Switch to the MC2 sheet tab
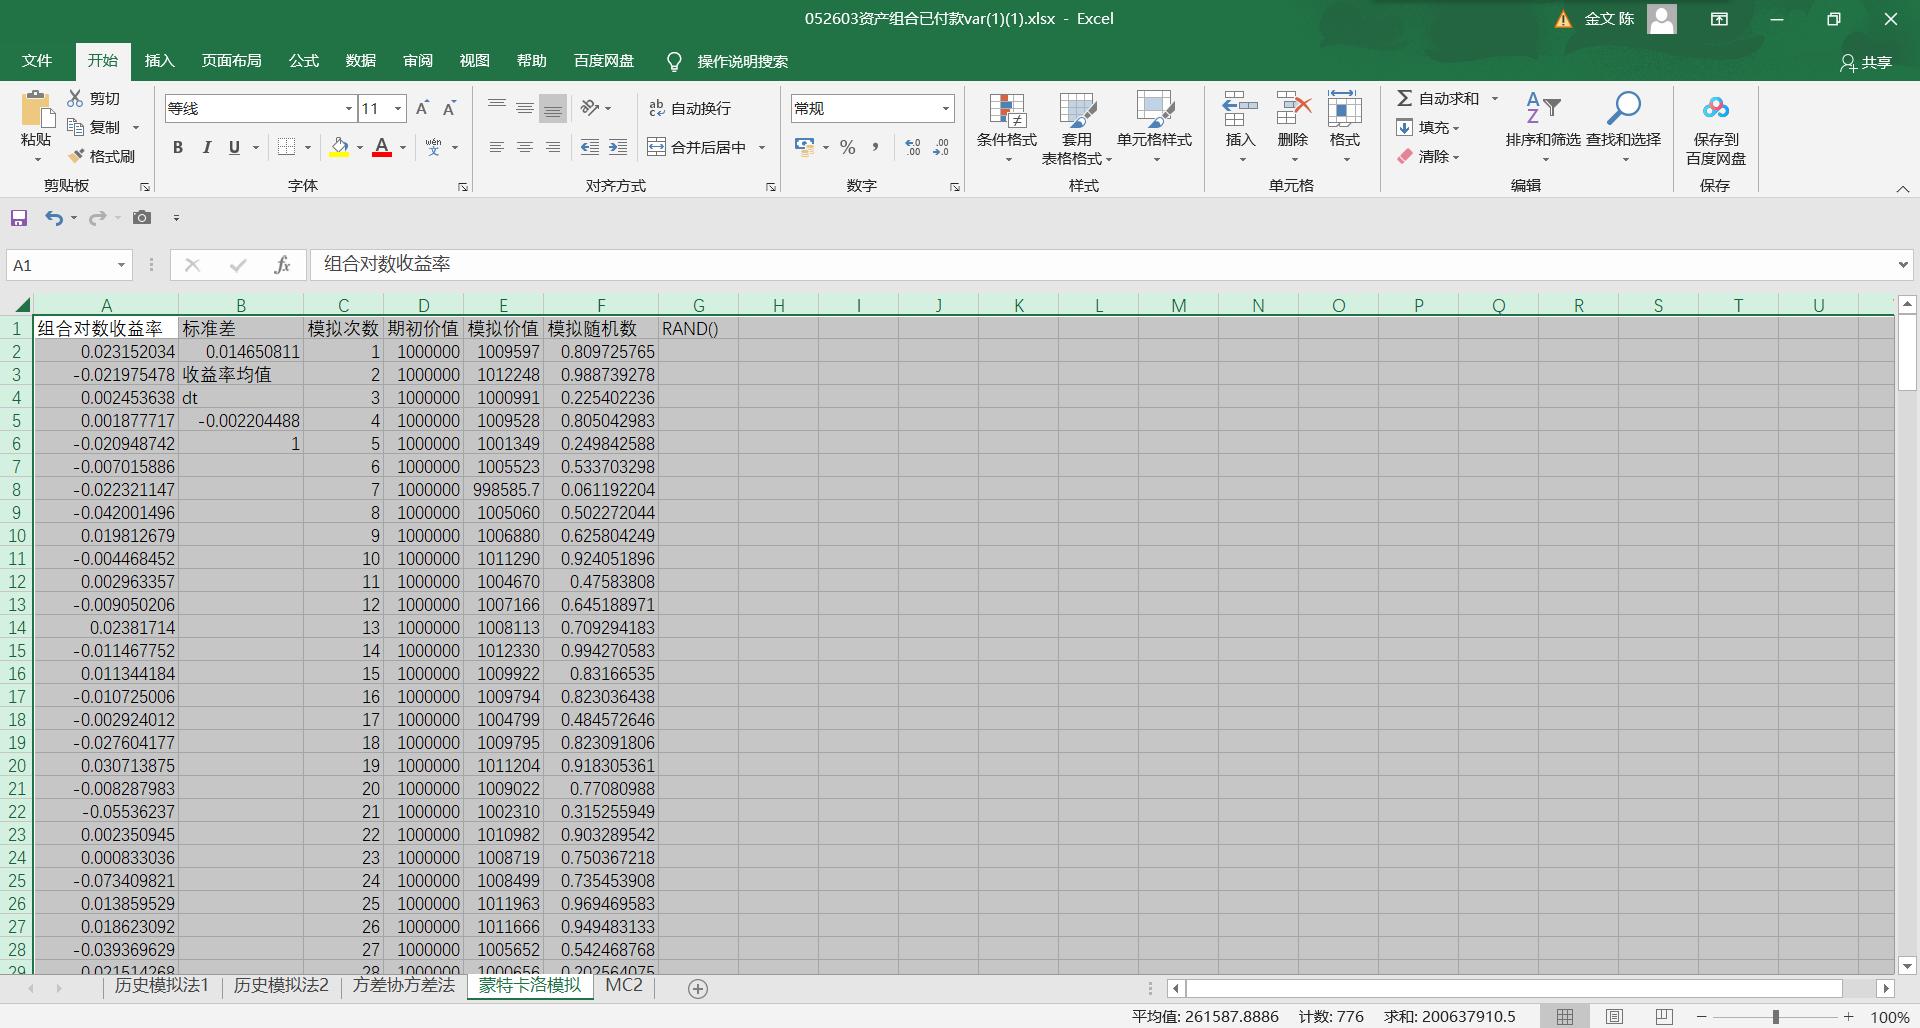The height and width of the screenshot is (1028, 1920). (624, 985)
